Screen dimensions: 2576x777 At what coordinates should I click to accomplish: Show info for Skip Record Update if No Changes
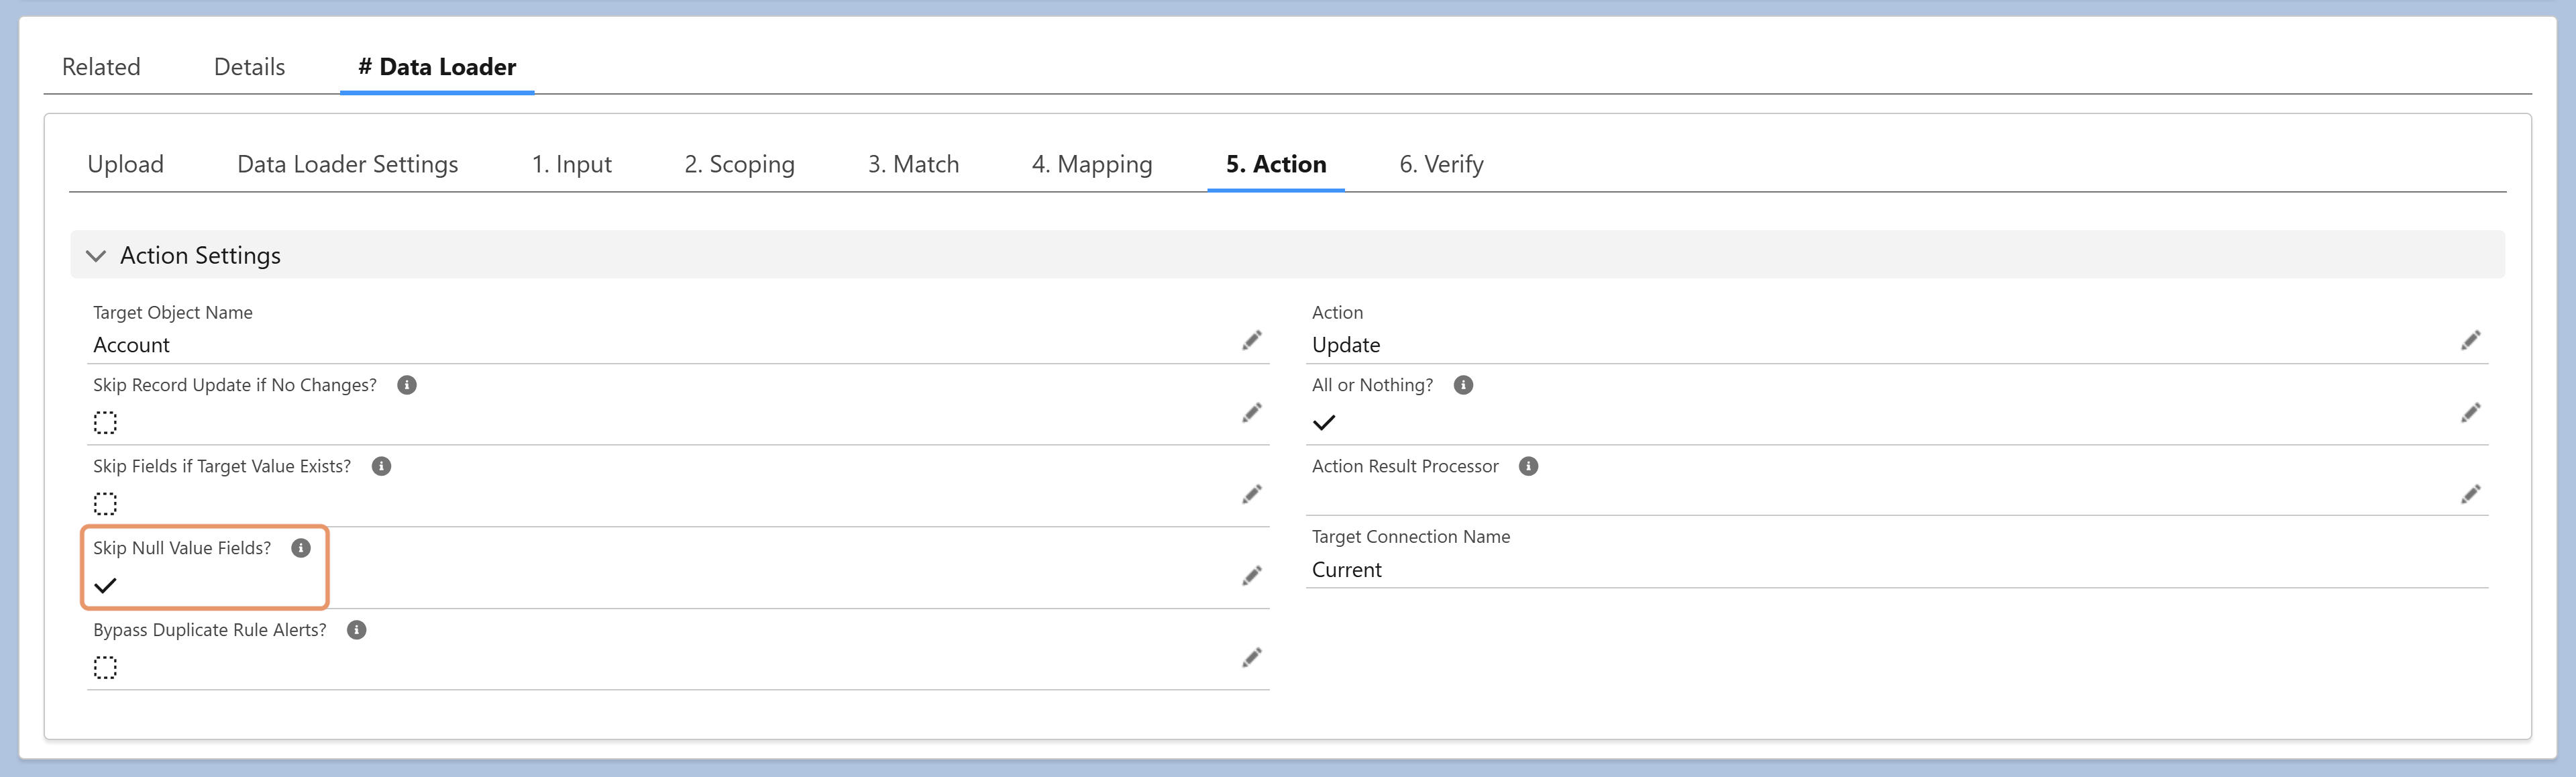(x=407, y=385)
